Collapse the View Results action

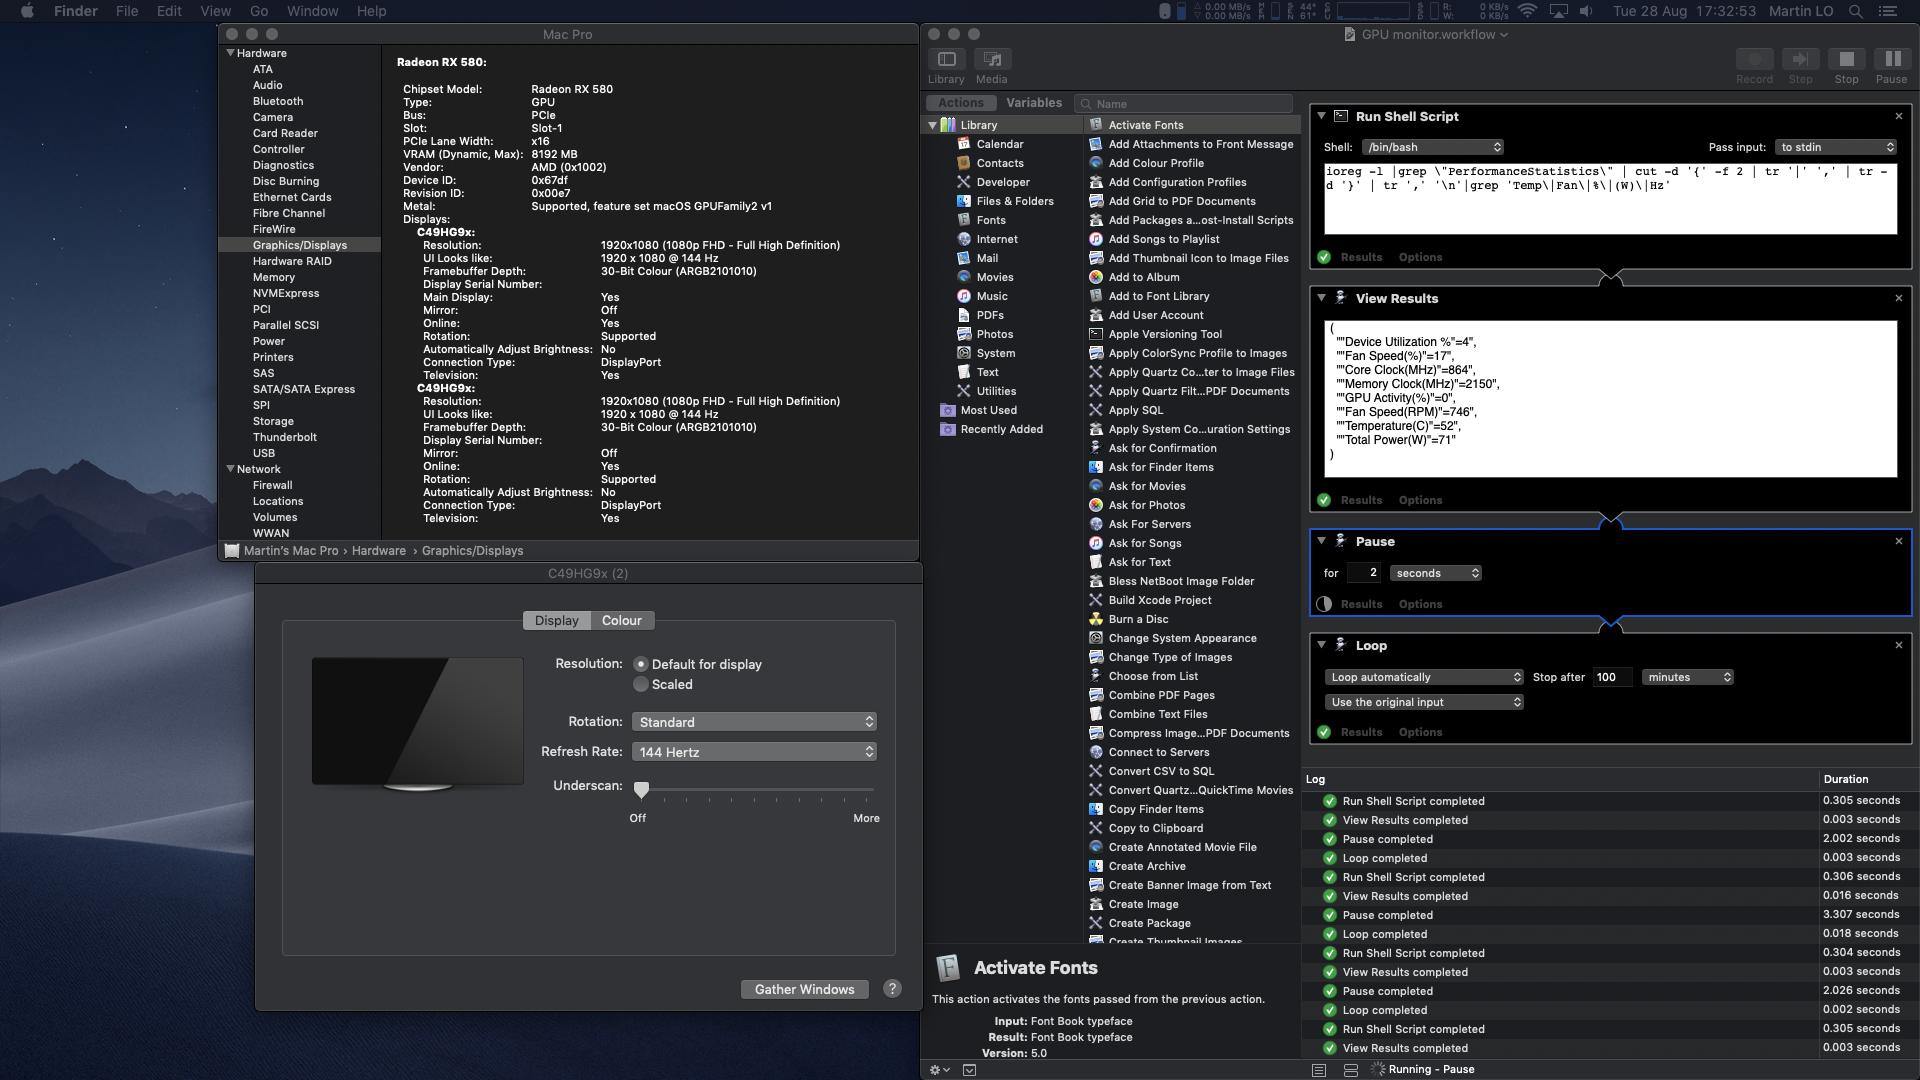(1321, 298)
